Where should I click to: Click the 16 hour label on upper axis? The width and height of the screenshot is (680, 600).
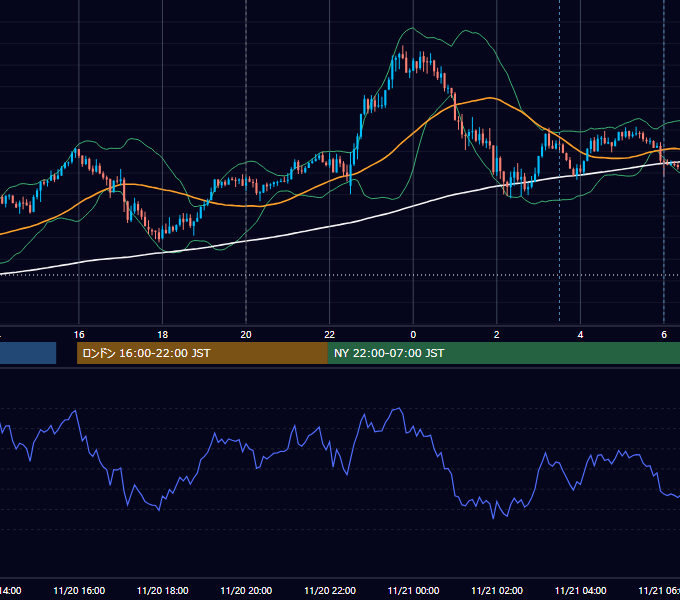(79, 335)
